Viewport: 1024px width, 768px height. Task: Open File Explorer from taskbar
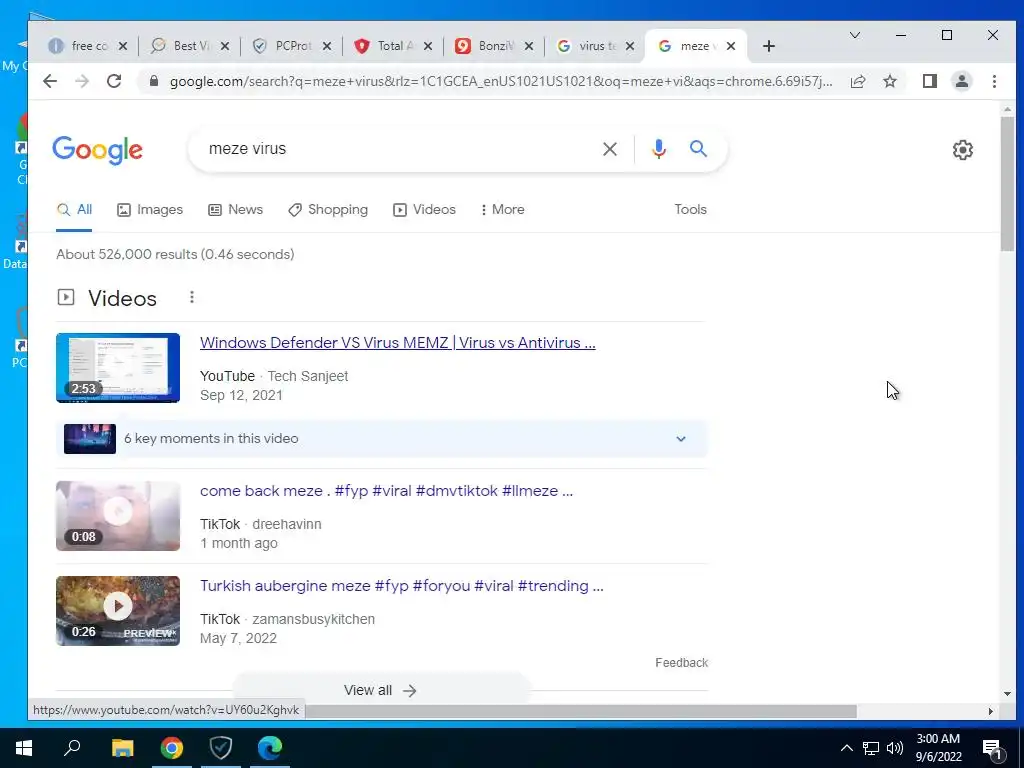(x=122, y=748)
